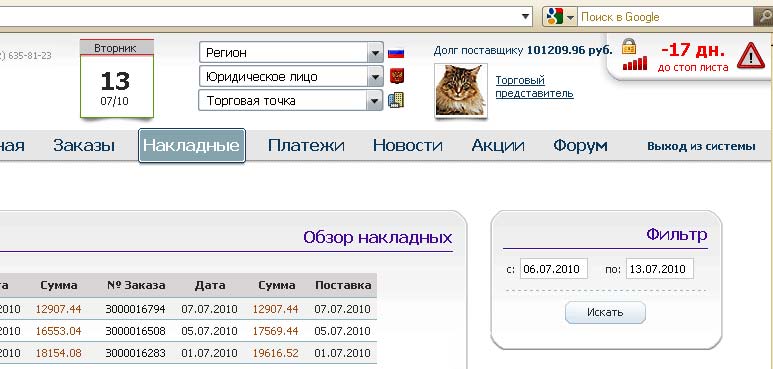Click the Russian flag icon next to Регион
Viewport: 773px width, 369px height.
pyautogui.click(x=396, y=53)
